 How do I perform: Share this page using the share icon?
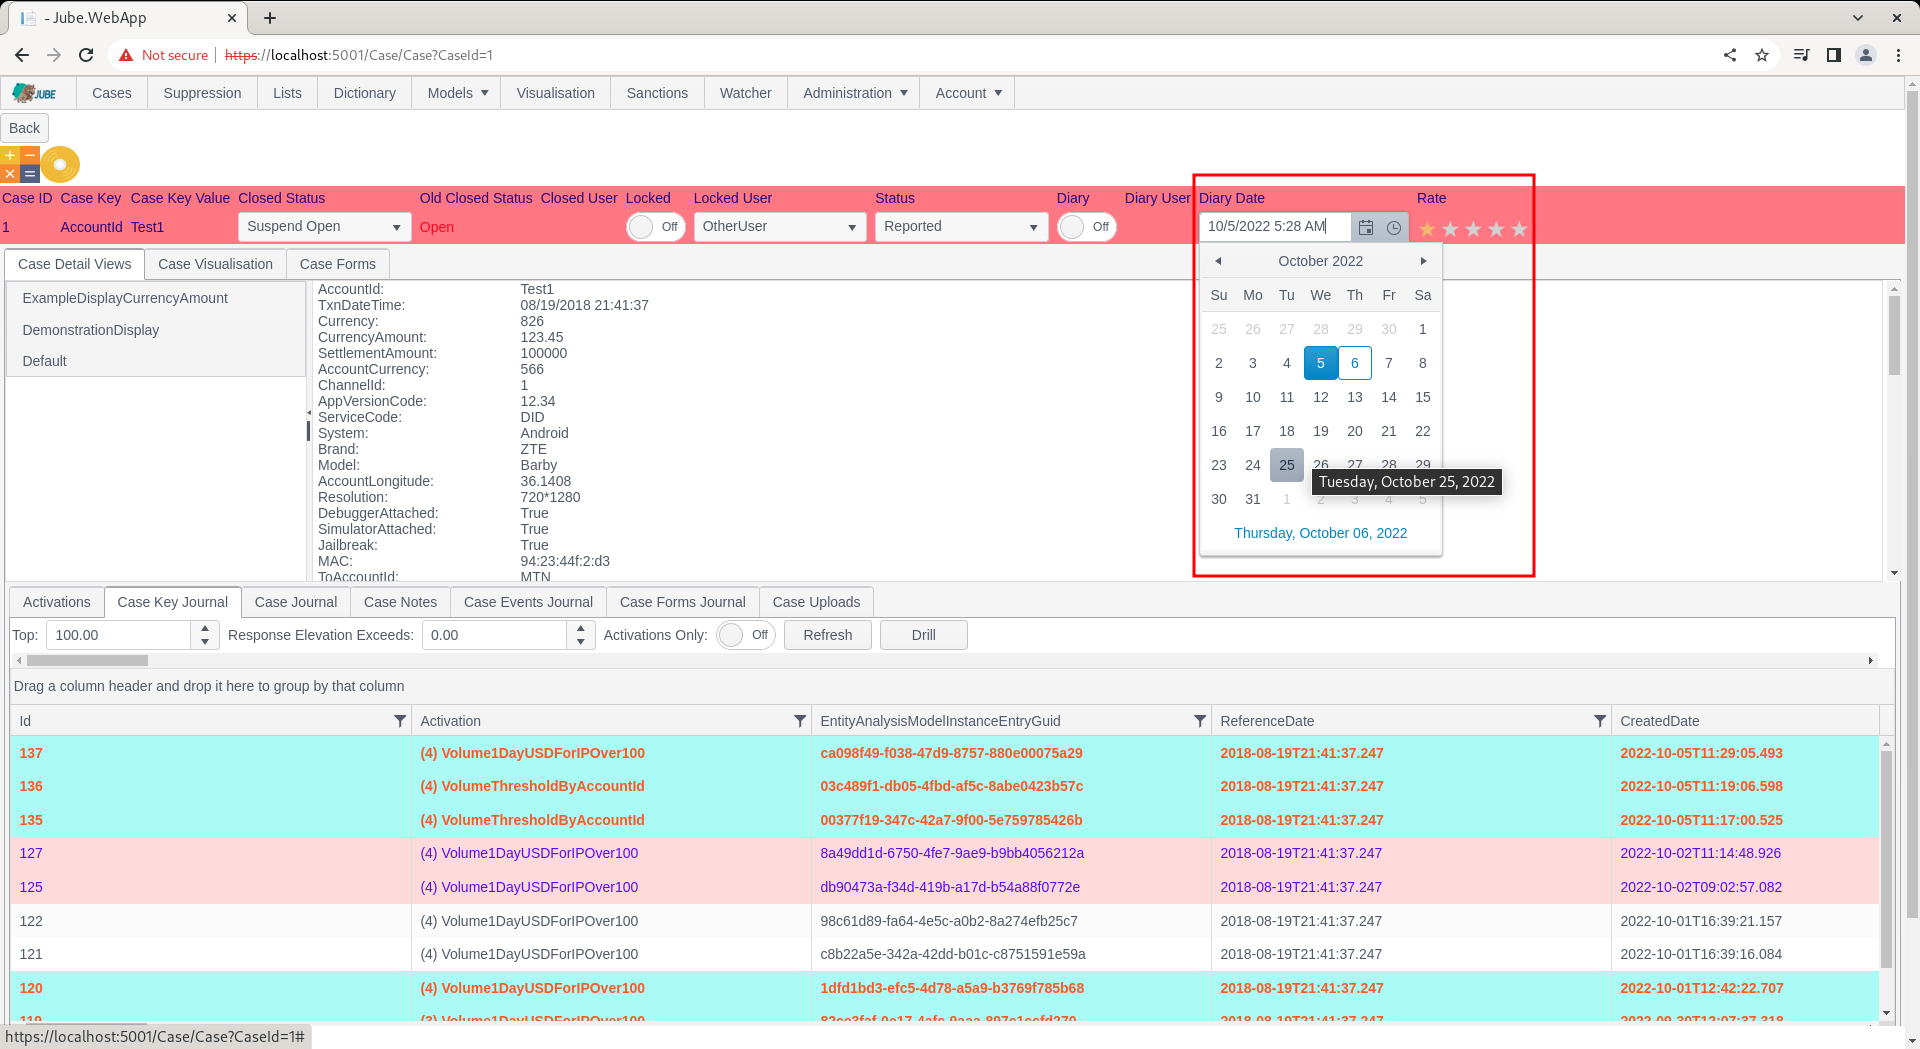point(1730,55)
